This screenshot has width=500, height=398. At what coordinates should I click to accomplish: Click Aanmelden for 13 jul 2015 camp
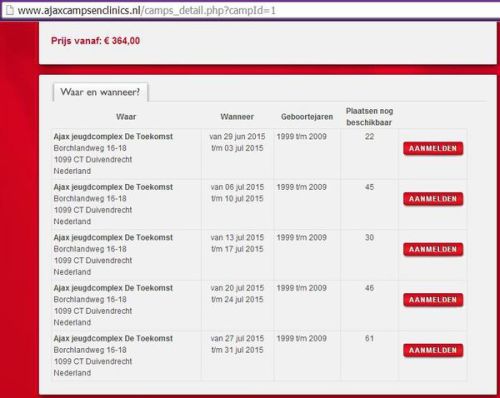[x=433, y=250]
